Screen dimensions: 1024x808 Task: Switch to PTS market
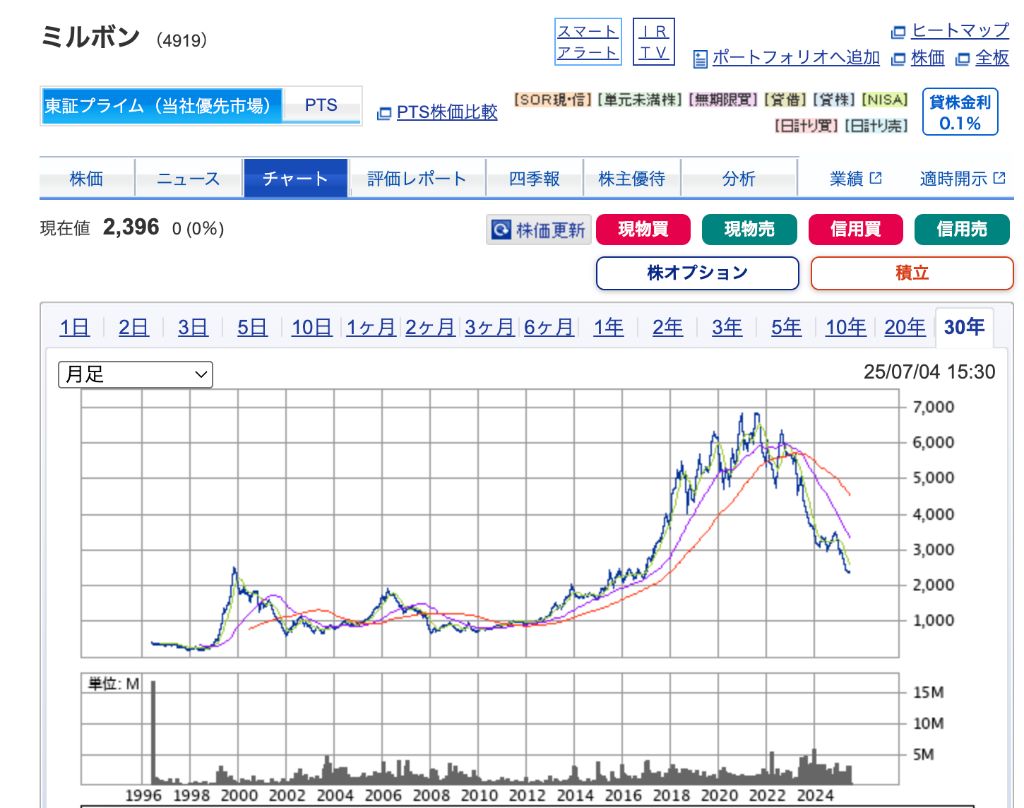coord(321,105)
